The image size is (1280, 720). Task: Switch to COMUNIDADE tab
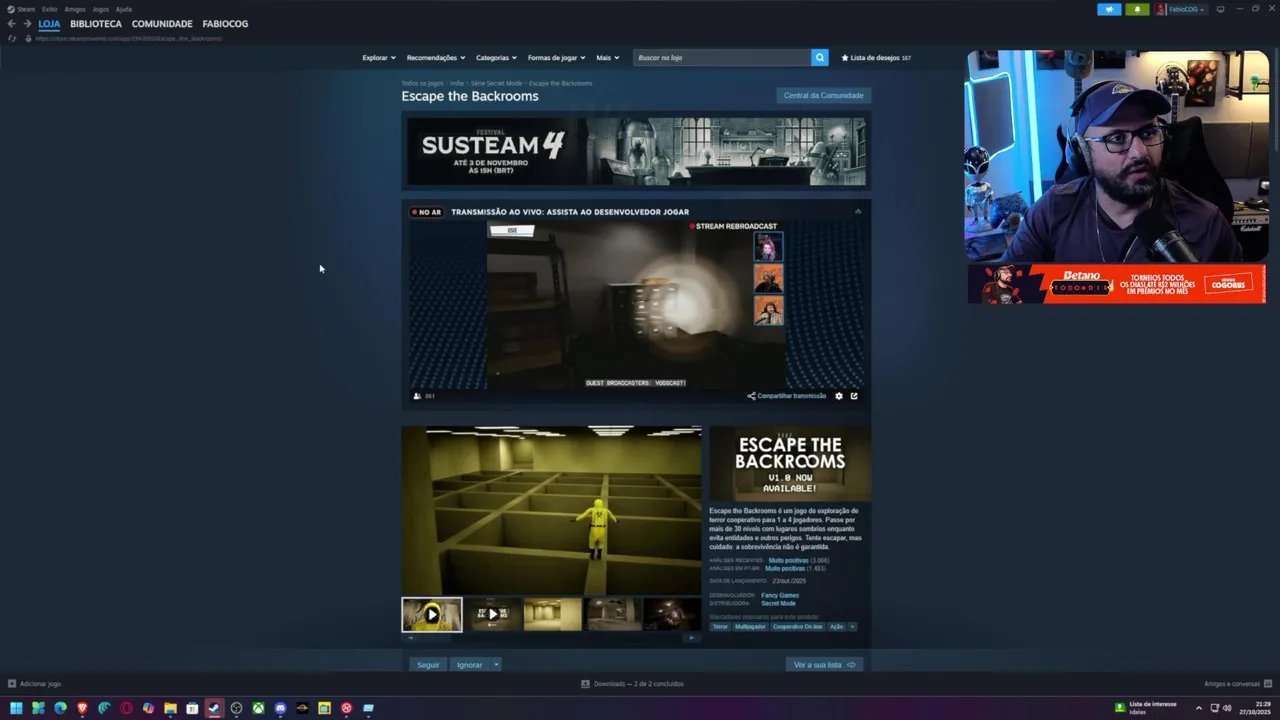point(162,24)
